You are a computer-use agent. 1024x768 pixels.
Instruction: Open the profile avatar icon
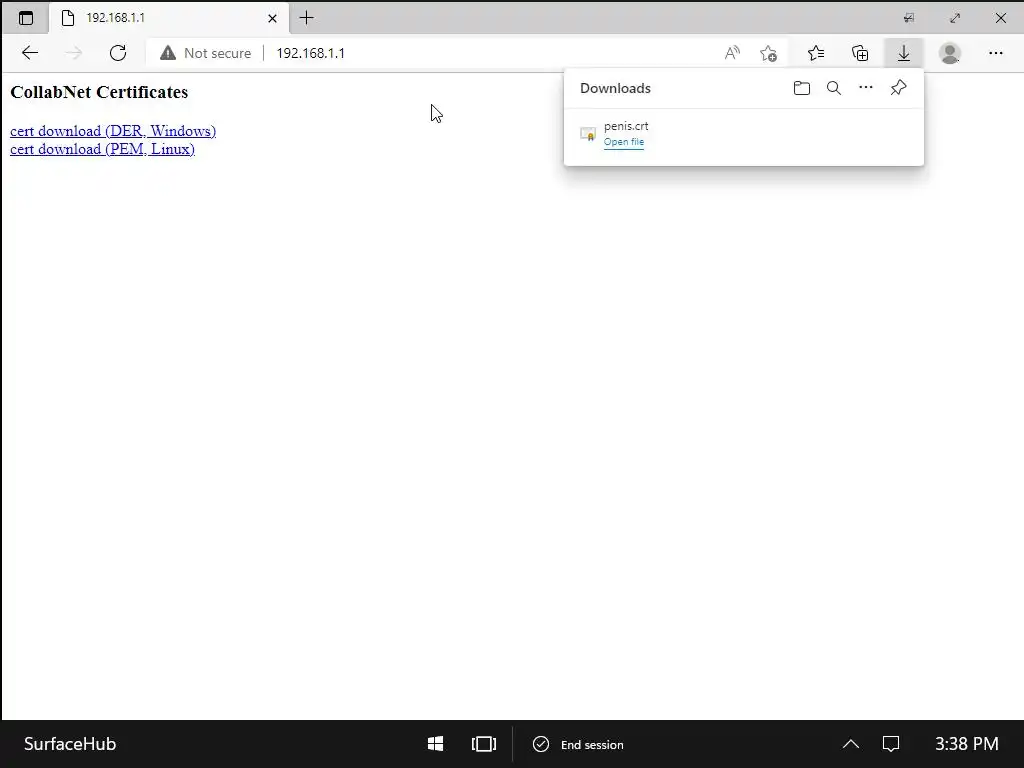(x=950, y=53)
